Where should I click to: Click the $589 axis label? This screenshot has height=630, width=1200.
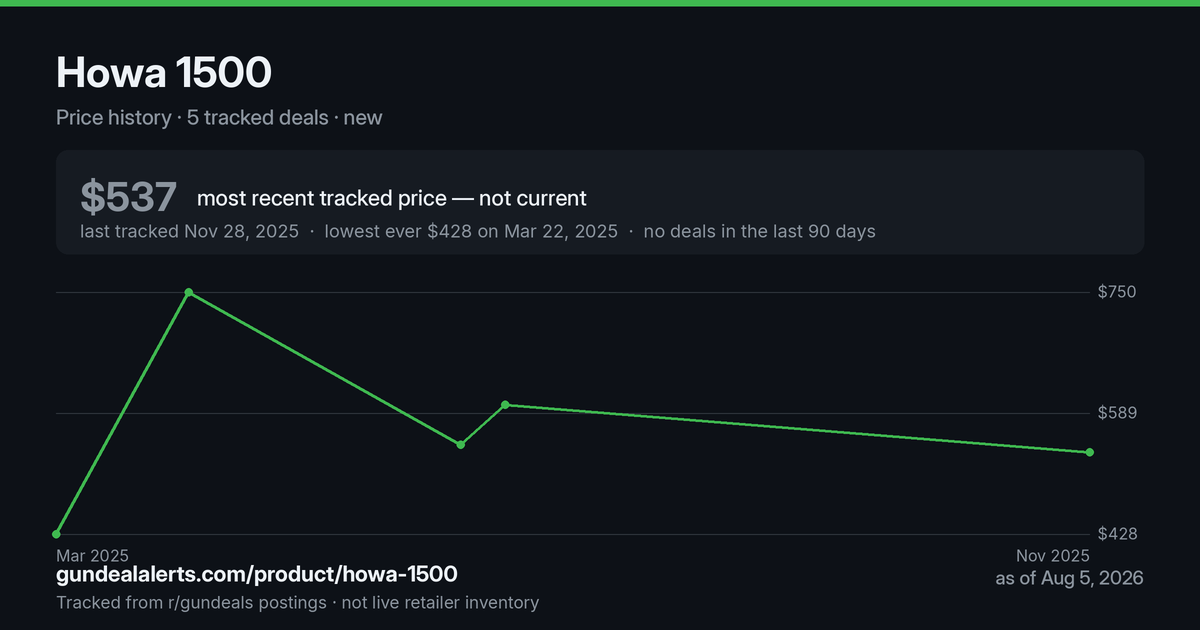(x=1117, y=413)
